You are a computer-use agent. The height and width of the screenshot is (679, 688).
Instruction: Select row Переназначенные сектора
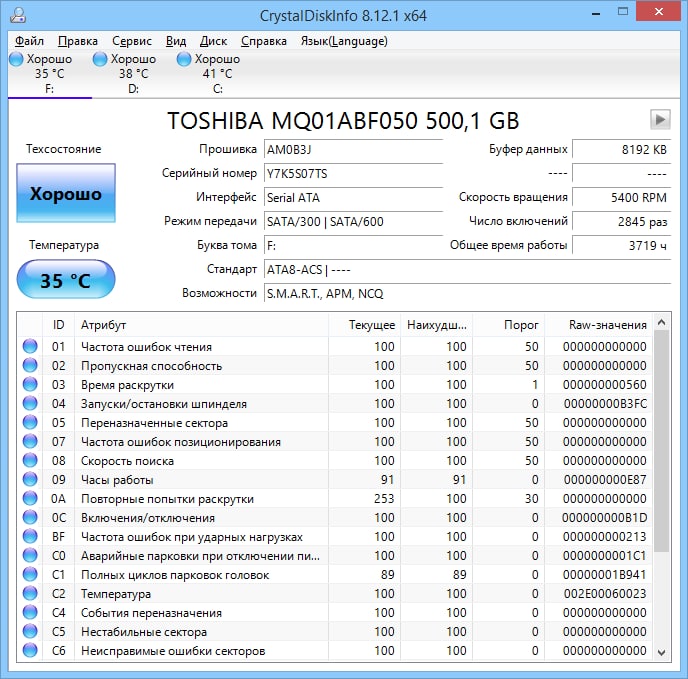click(x=335, y=422)
